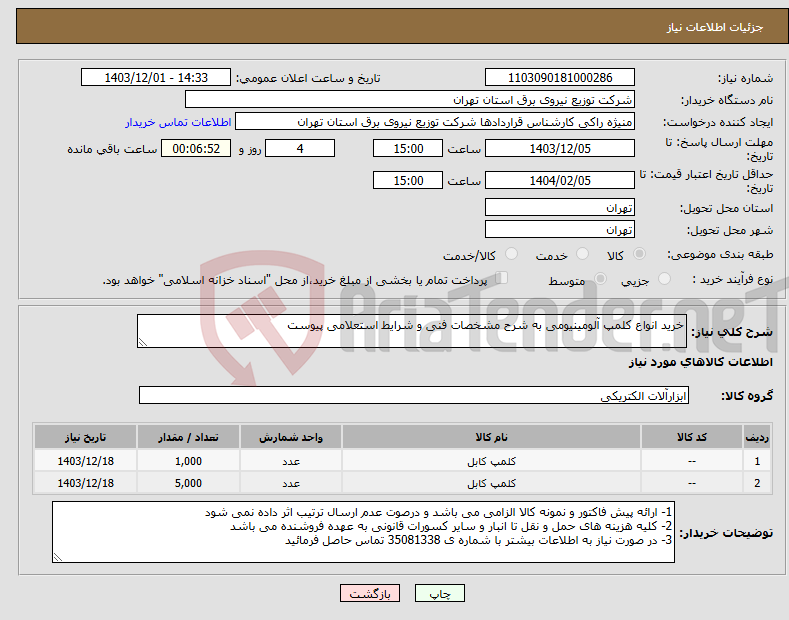
Task: Select the متوسط purchase type radio
Action: click(600, 279)
